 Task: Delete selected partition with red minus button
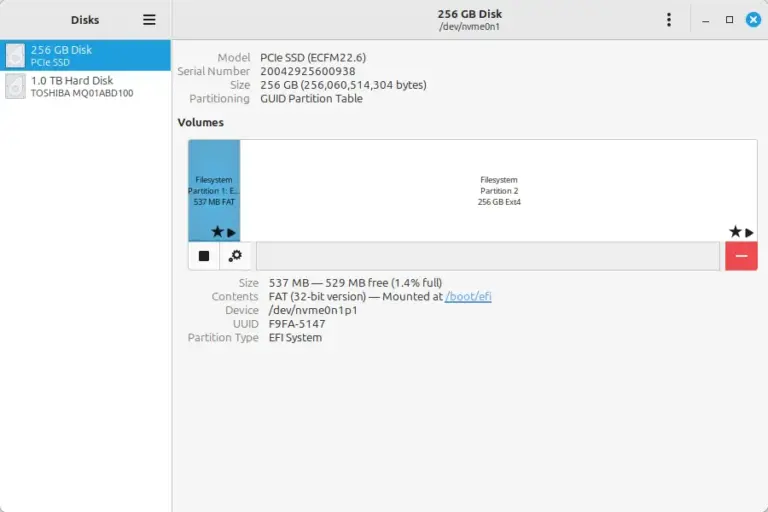click(x=741, y=256)
